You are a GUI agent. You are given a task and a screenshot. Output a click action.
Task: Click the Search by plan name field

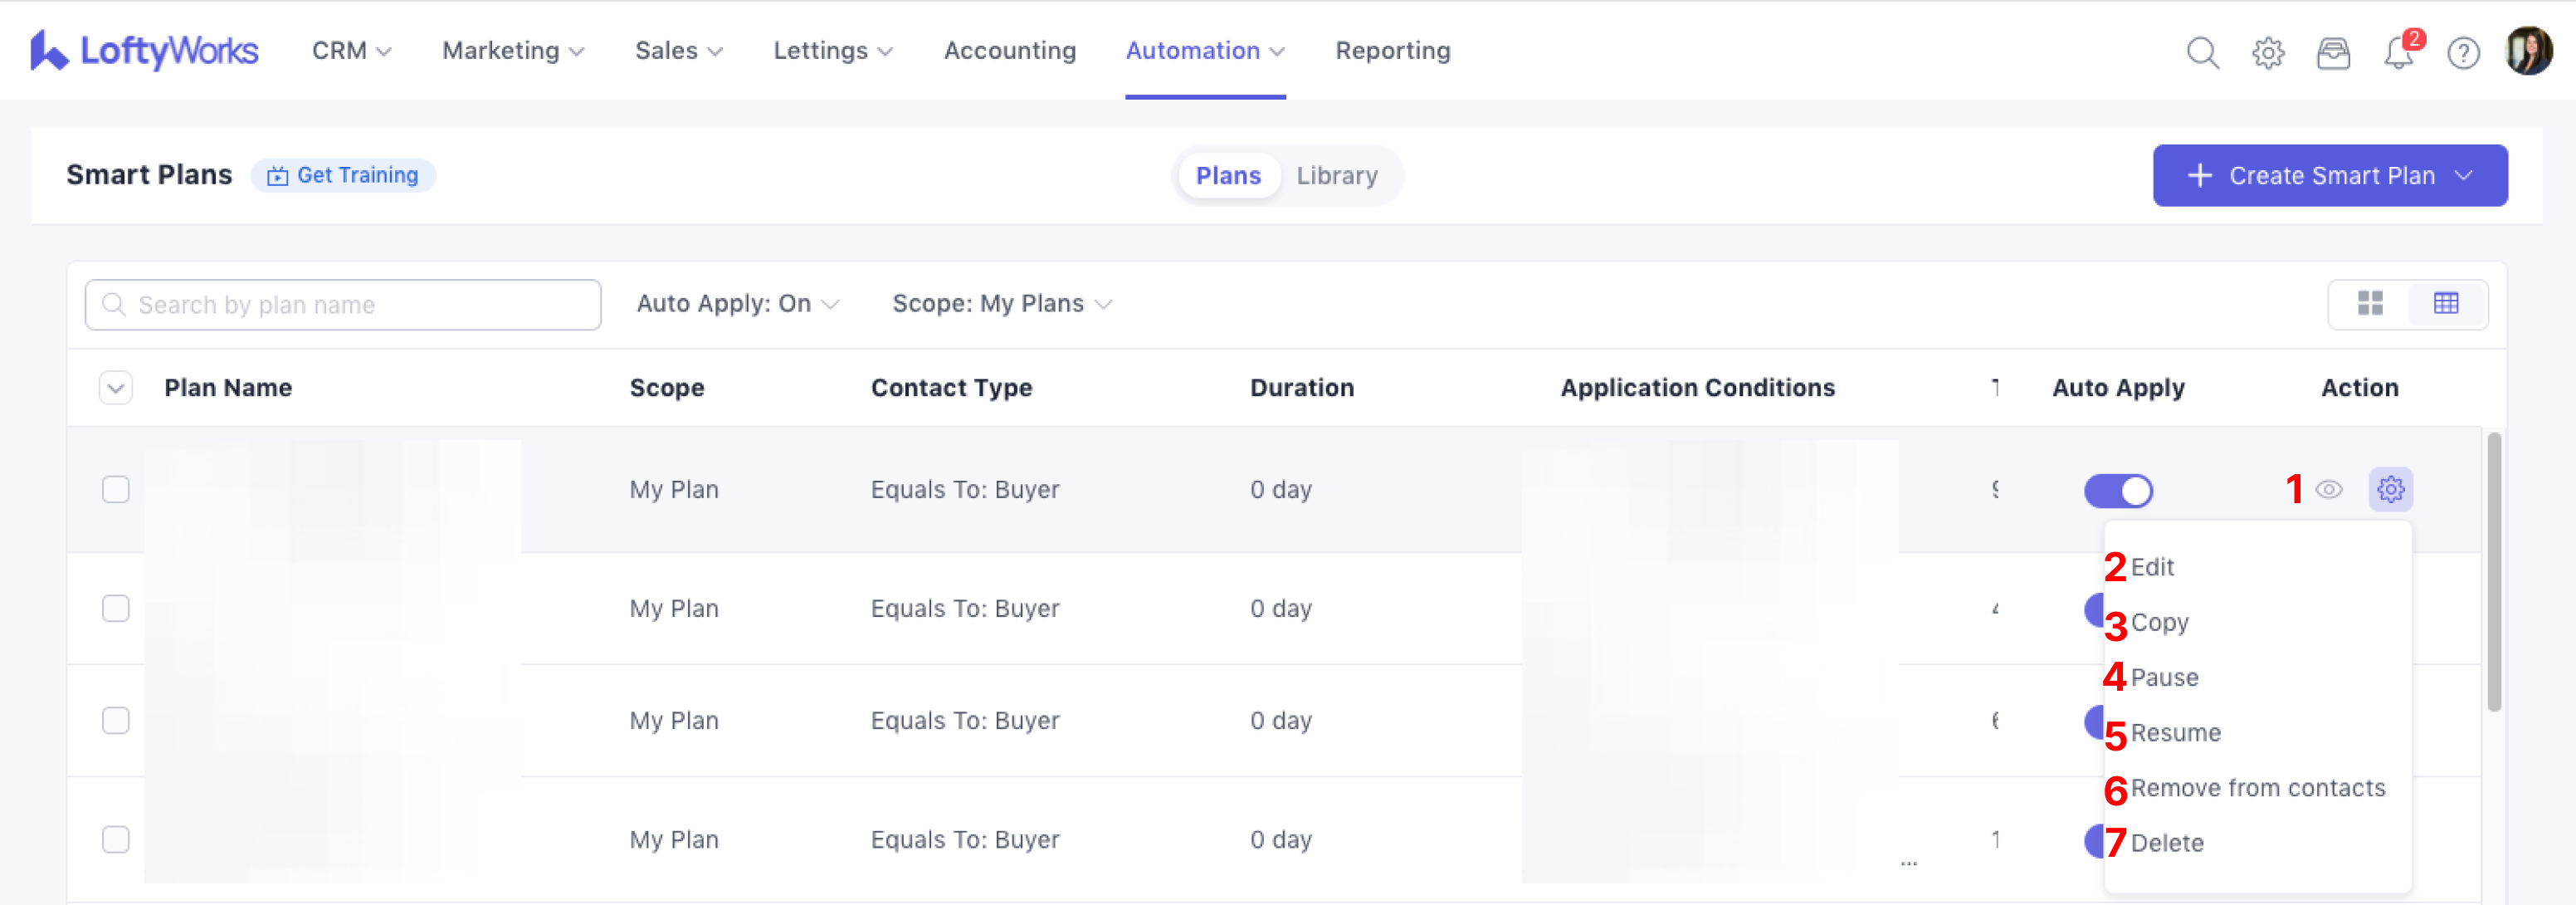tap(343, 304)
